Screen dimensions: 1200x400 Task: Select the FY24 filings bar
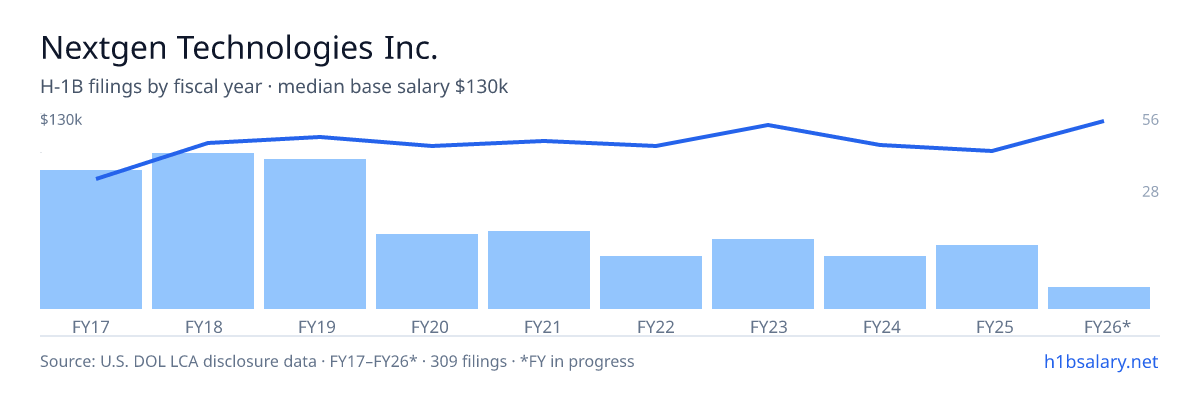(875, 282)
